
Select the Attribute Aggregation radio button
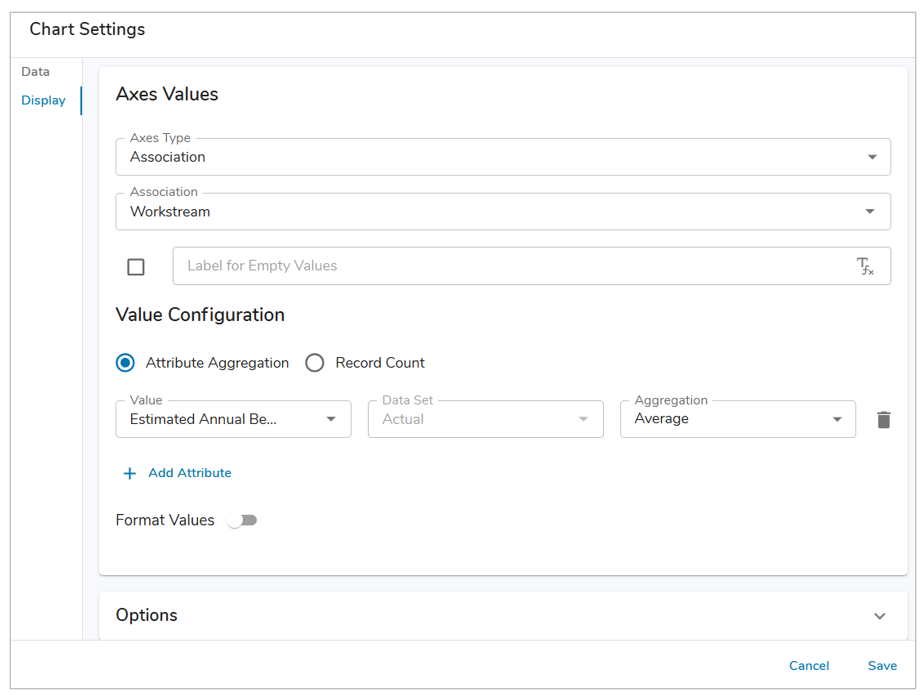(126, 363)
